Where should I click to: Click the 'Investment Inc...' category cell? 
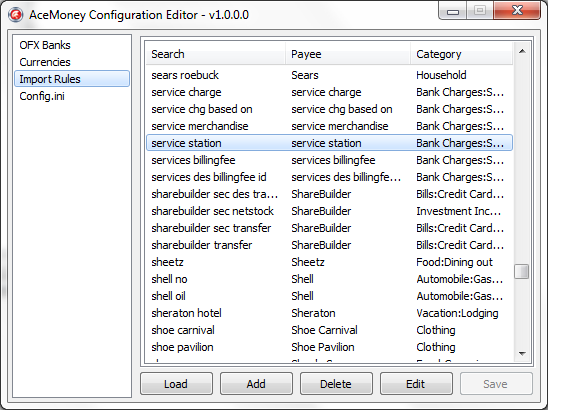(459, 211)
